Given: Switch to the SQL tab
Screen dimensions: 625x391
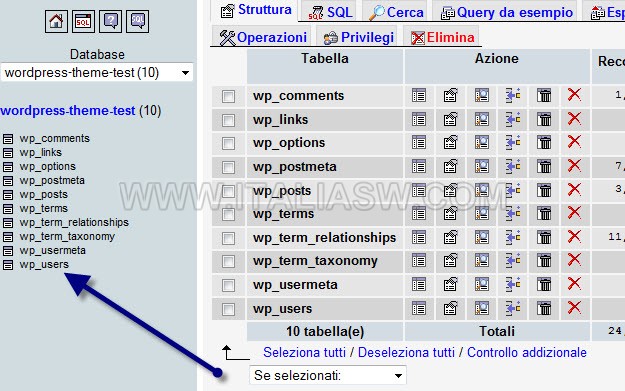Looking at the screenshot, I should click(330, 12).
